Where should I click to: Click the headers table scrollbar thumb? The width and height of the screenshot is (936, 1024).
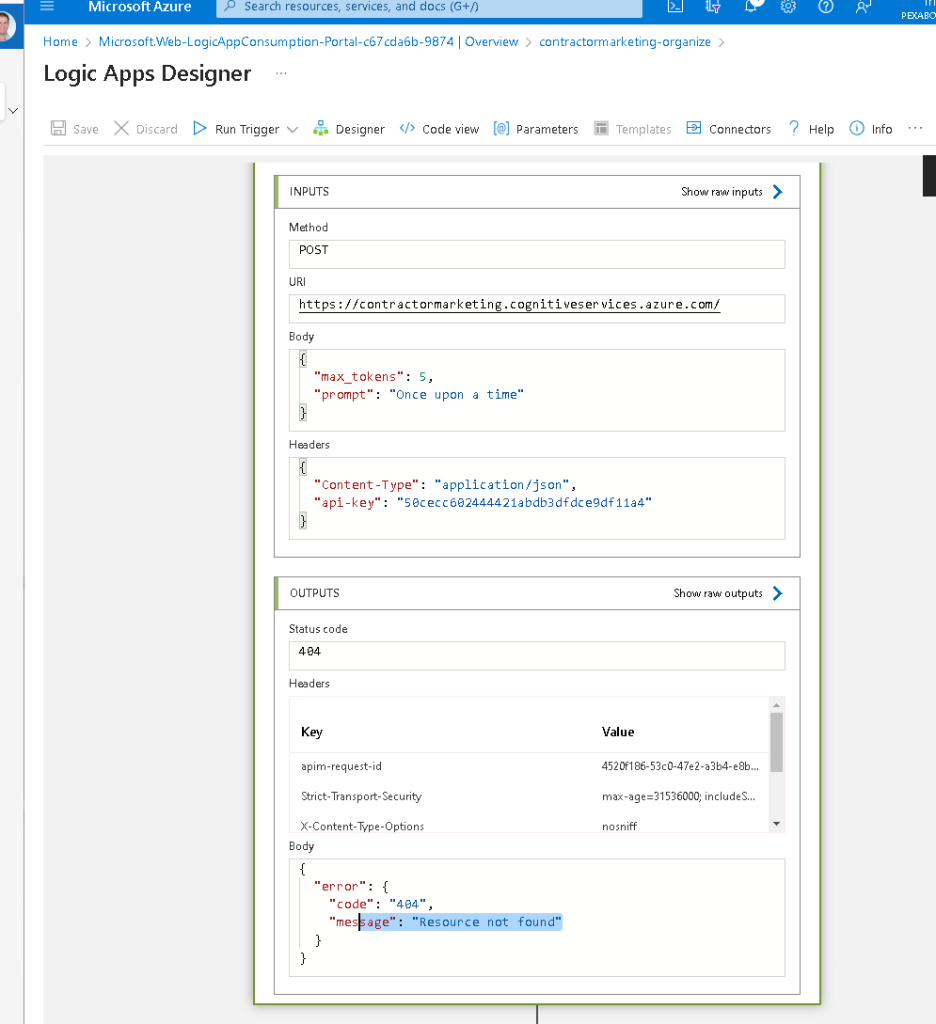tap(777, 743)
